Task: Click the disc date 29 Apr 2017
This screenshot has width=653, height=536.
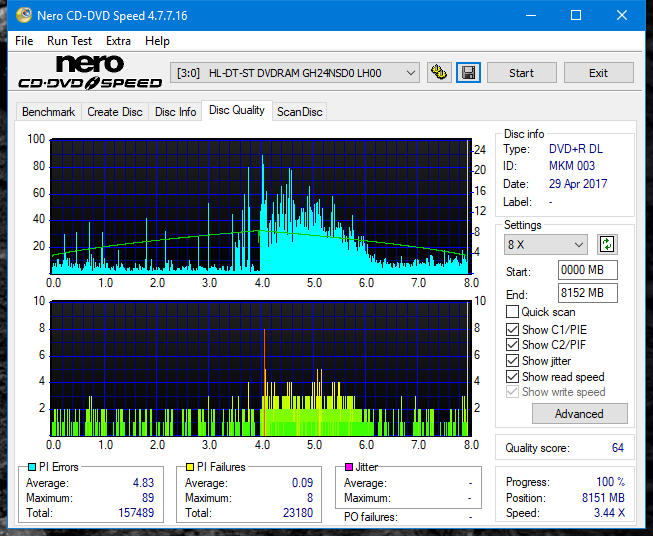Action: 578,184
